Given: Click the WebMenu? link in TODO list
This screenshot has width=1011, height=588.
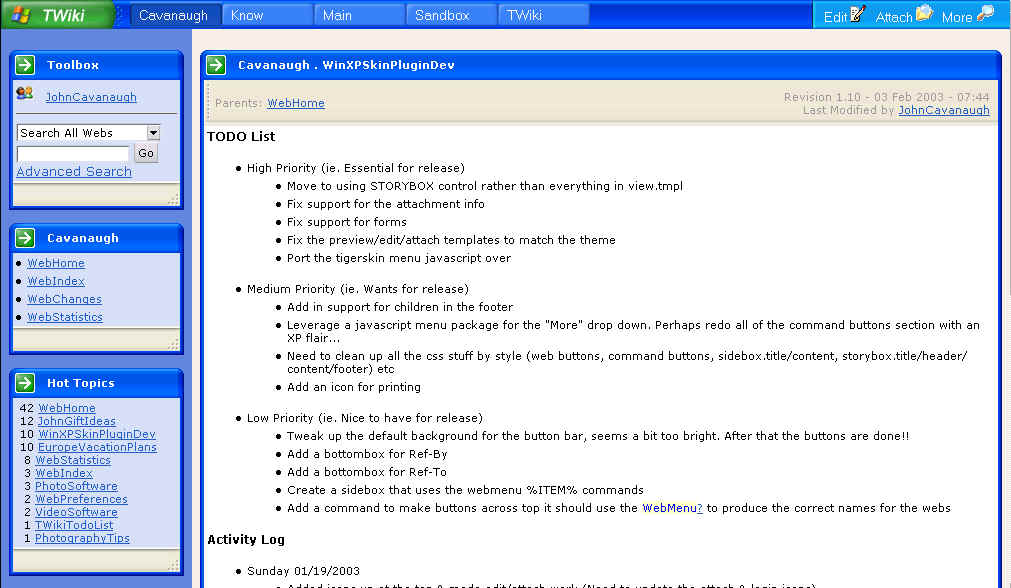Looking at the screenshot, I should click(672, 508).
